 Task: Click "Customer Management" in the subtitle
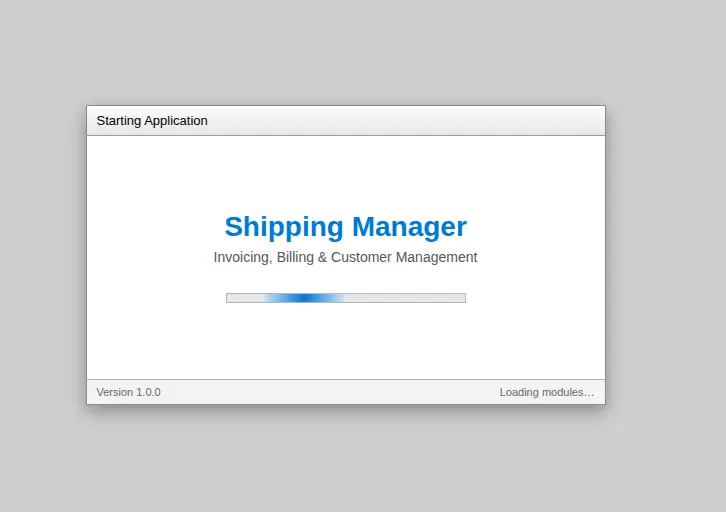(404, 257)
